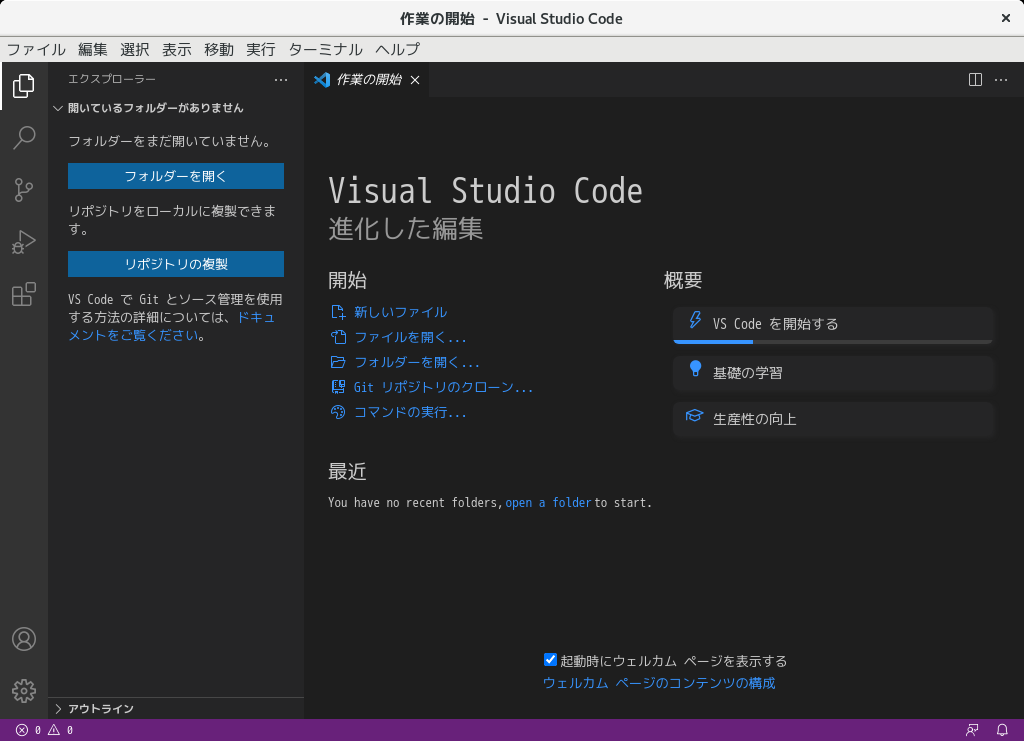1024x741 pixels.
Task: Select the 作業の開始 editor tab
Action: tap(367, 80)
